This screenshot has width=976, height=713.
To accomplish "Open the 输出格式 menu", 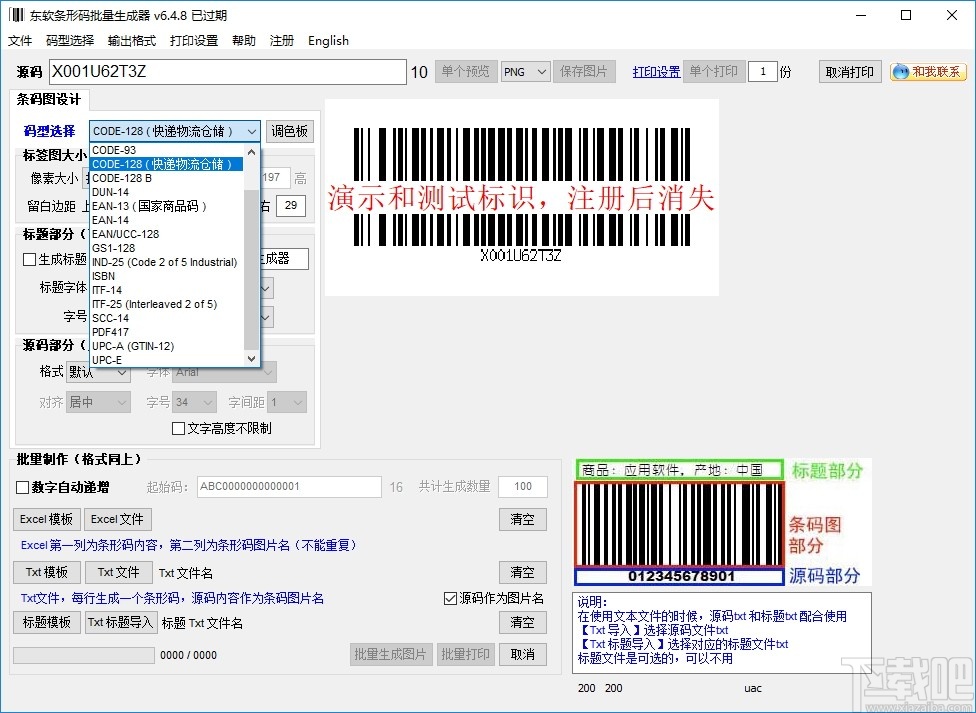I will (x=132, y=41).
